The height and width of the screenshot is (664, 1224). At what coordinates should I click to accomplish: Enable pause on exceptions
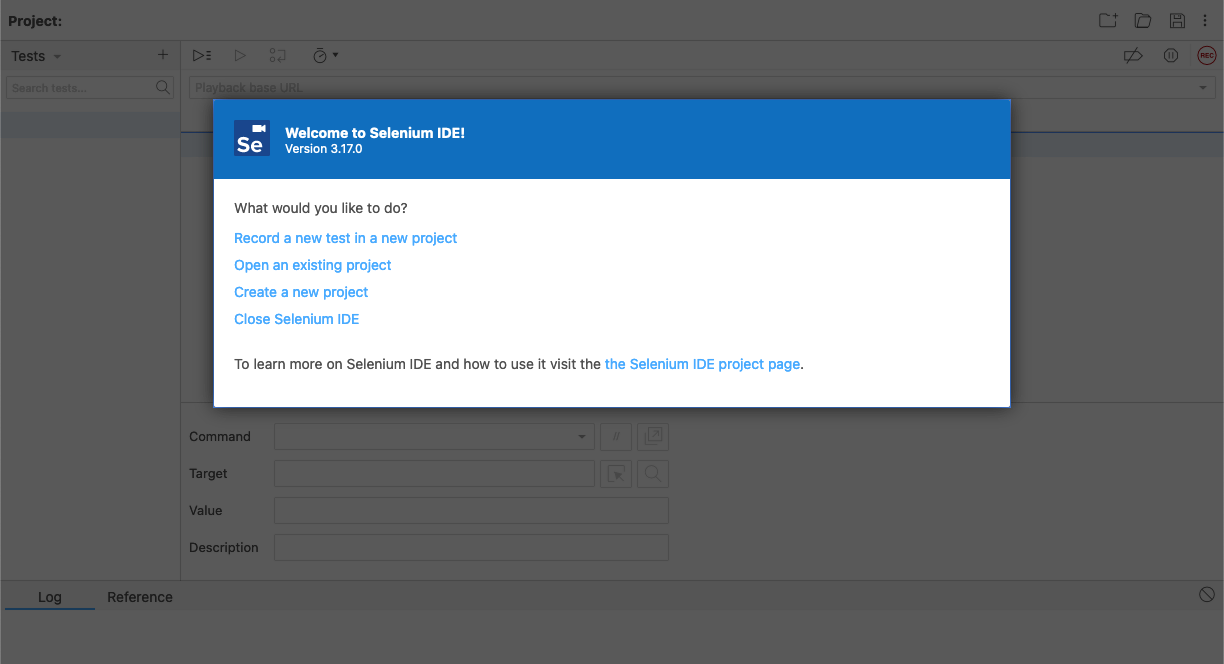click(1171, 55)
